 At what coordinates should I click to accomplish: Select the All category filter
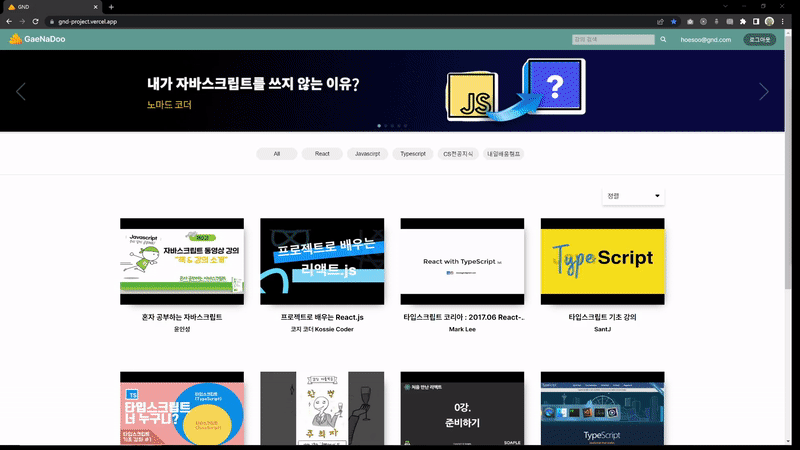(277, 154)
